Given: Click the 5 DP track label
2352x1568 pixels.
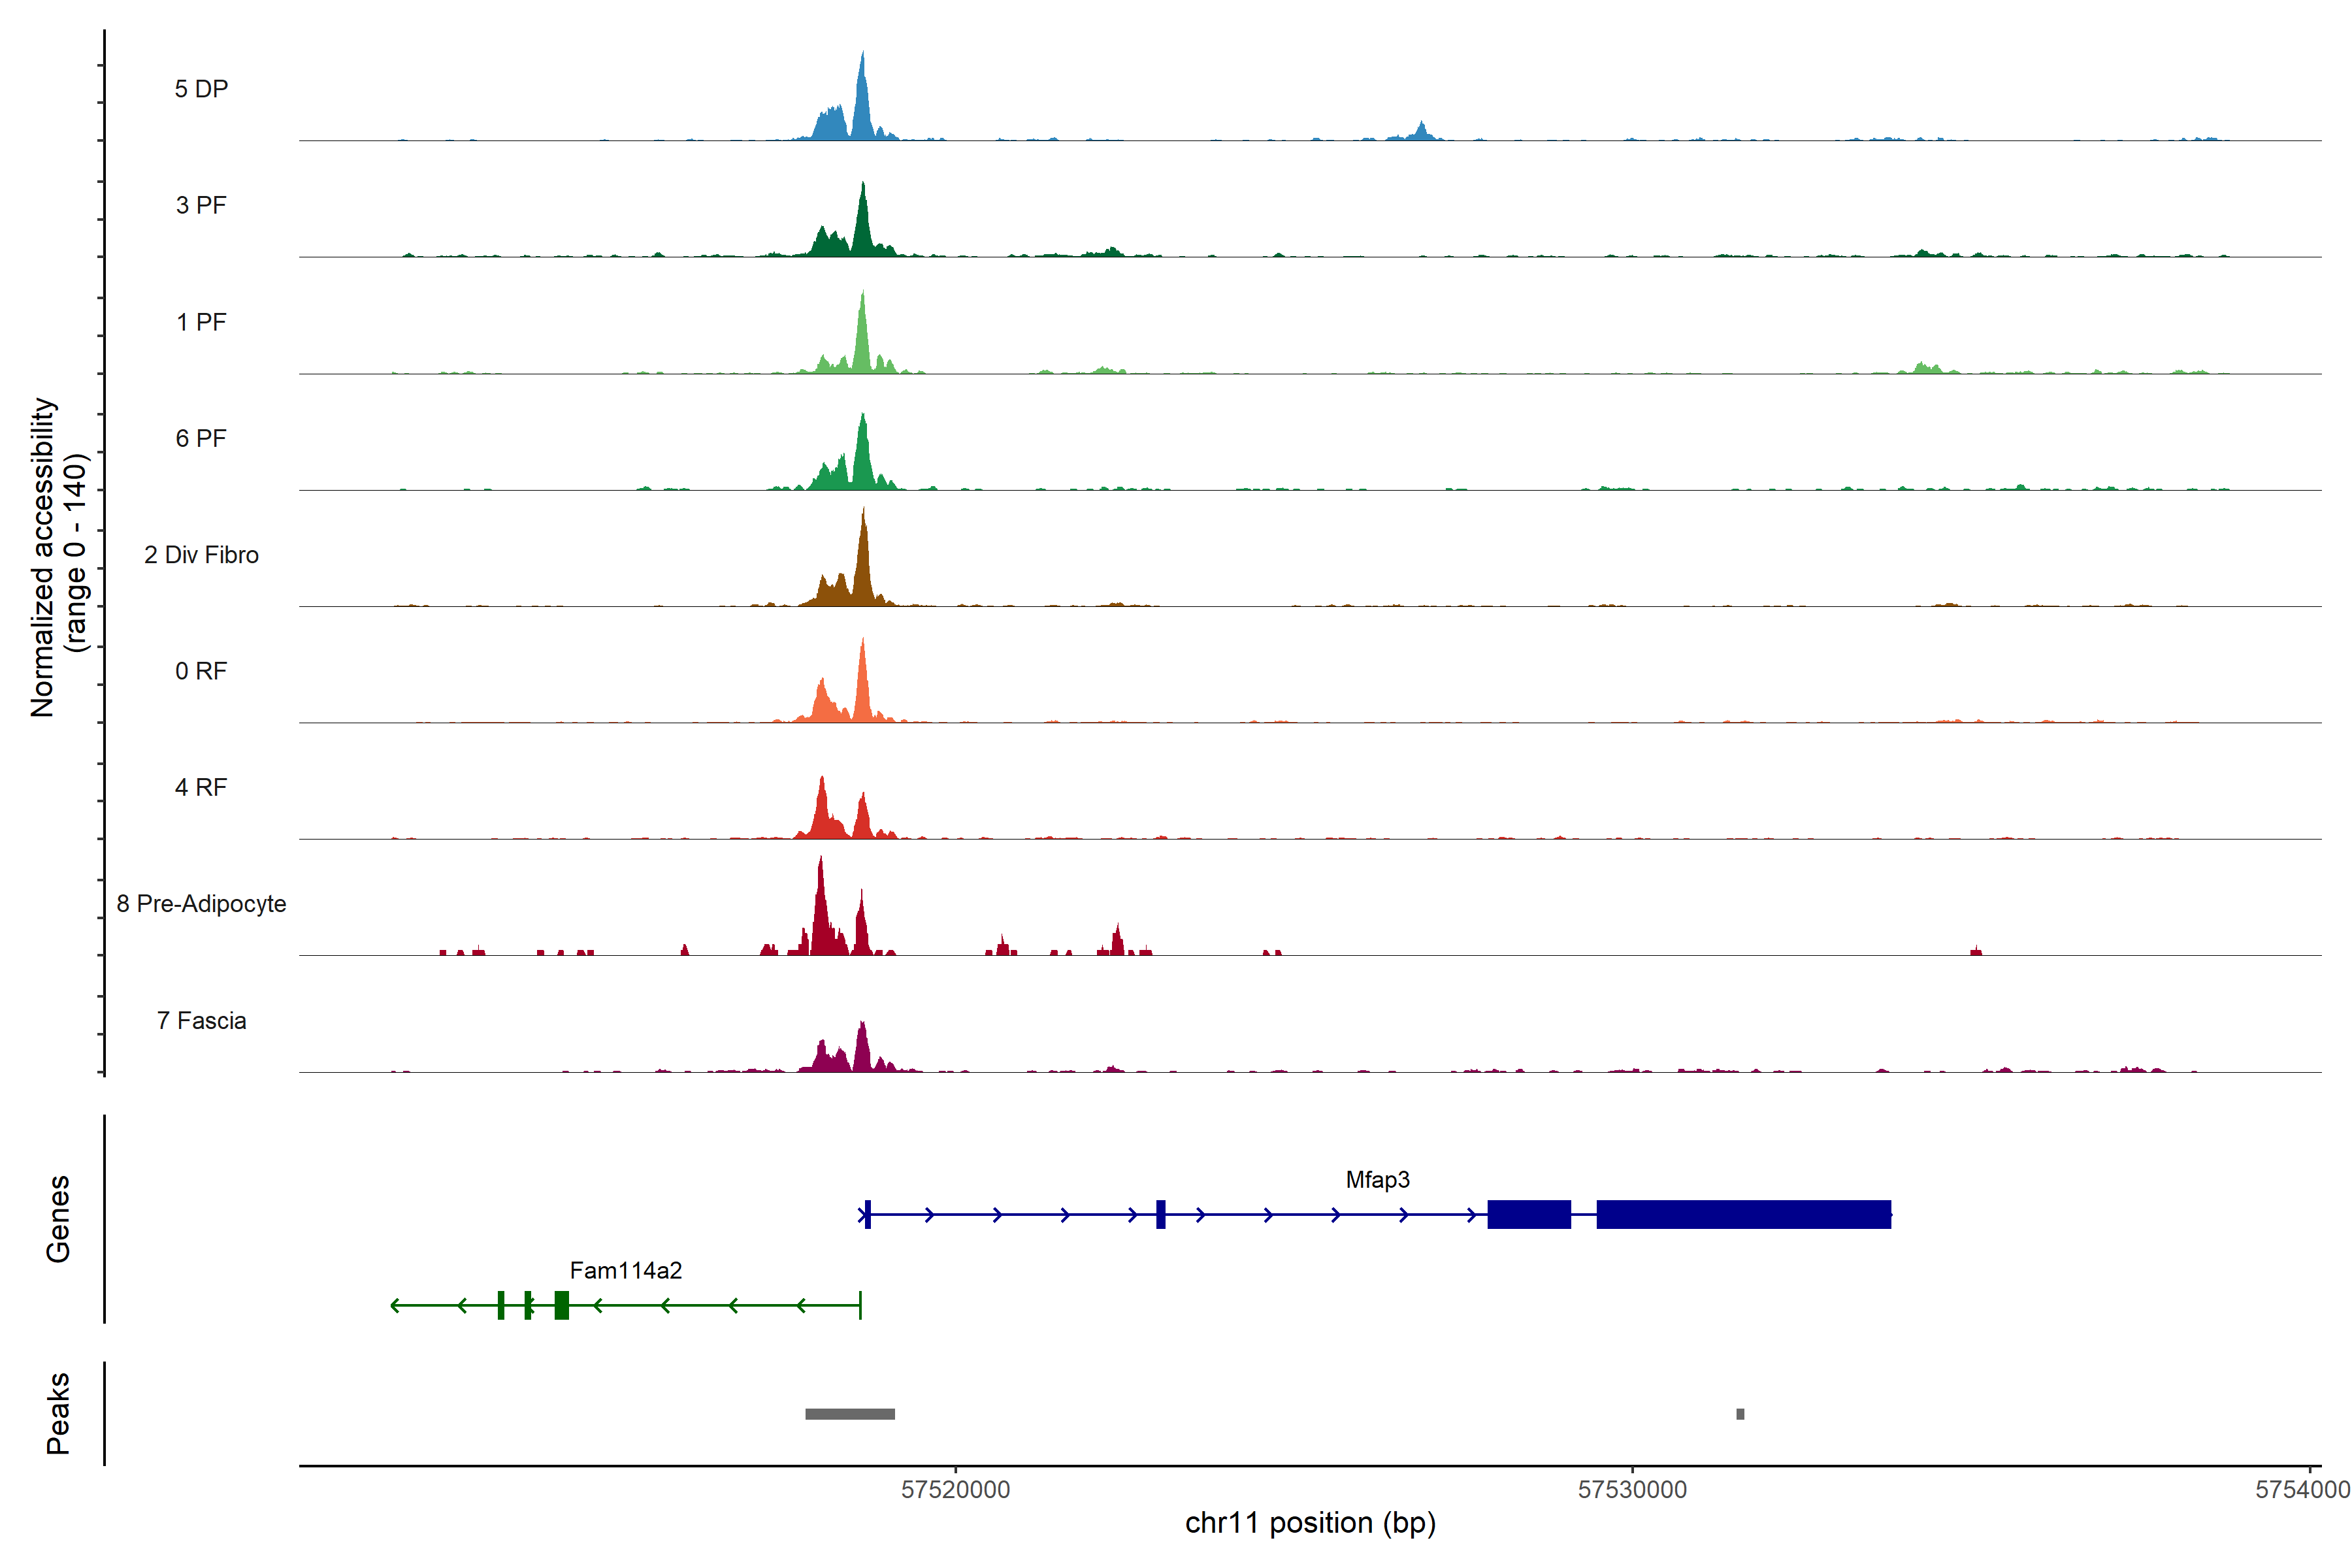Looking at the screenshot, I should point(201,89).
